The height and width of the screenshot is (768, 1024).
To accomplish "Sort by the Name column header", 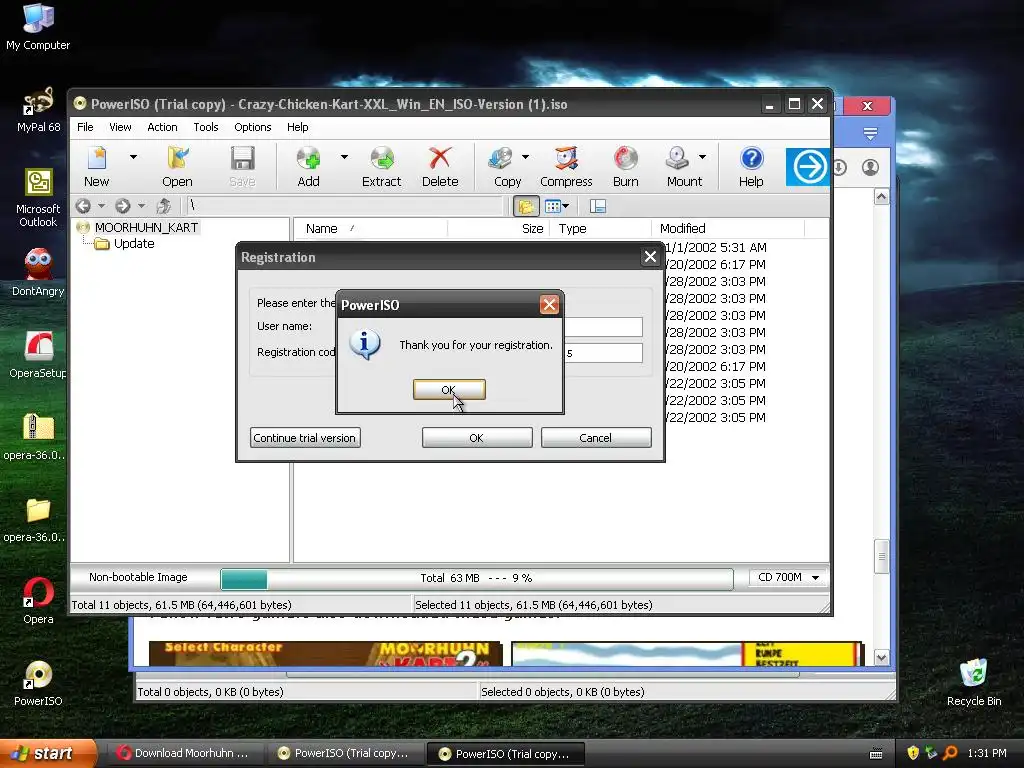I will tap(370, 229).
